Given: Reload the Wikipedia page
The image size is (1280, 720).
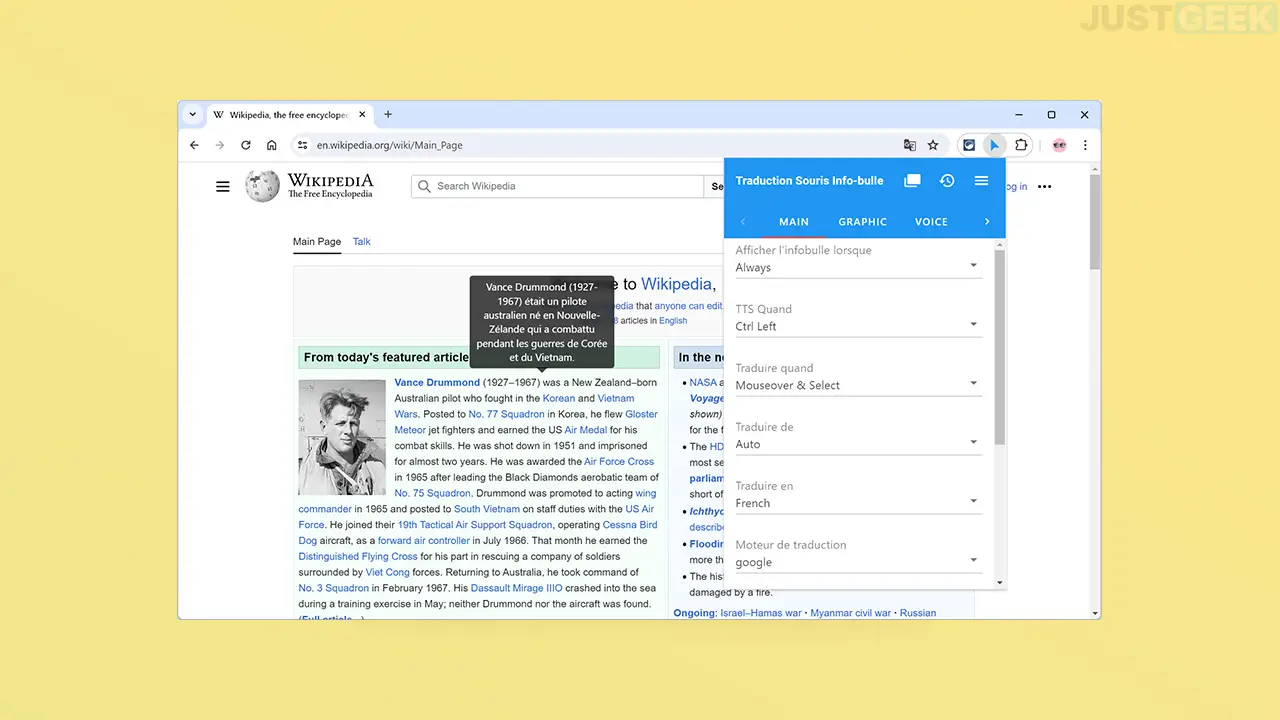Looking at the screenshot, I should tap(246, 145).
